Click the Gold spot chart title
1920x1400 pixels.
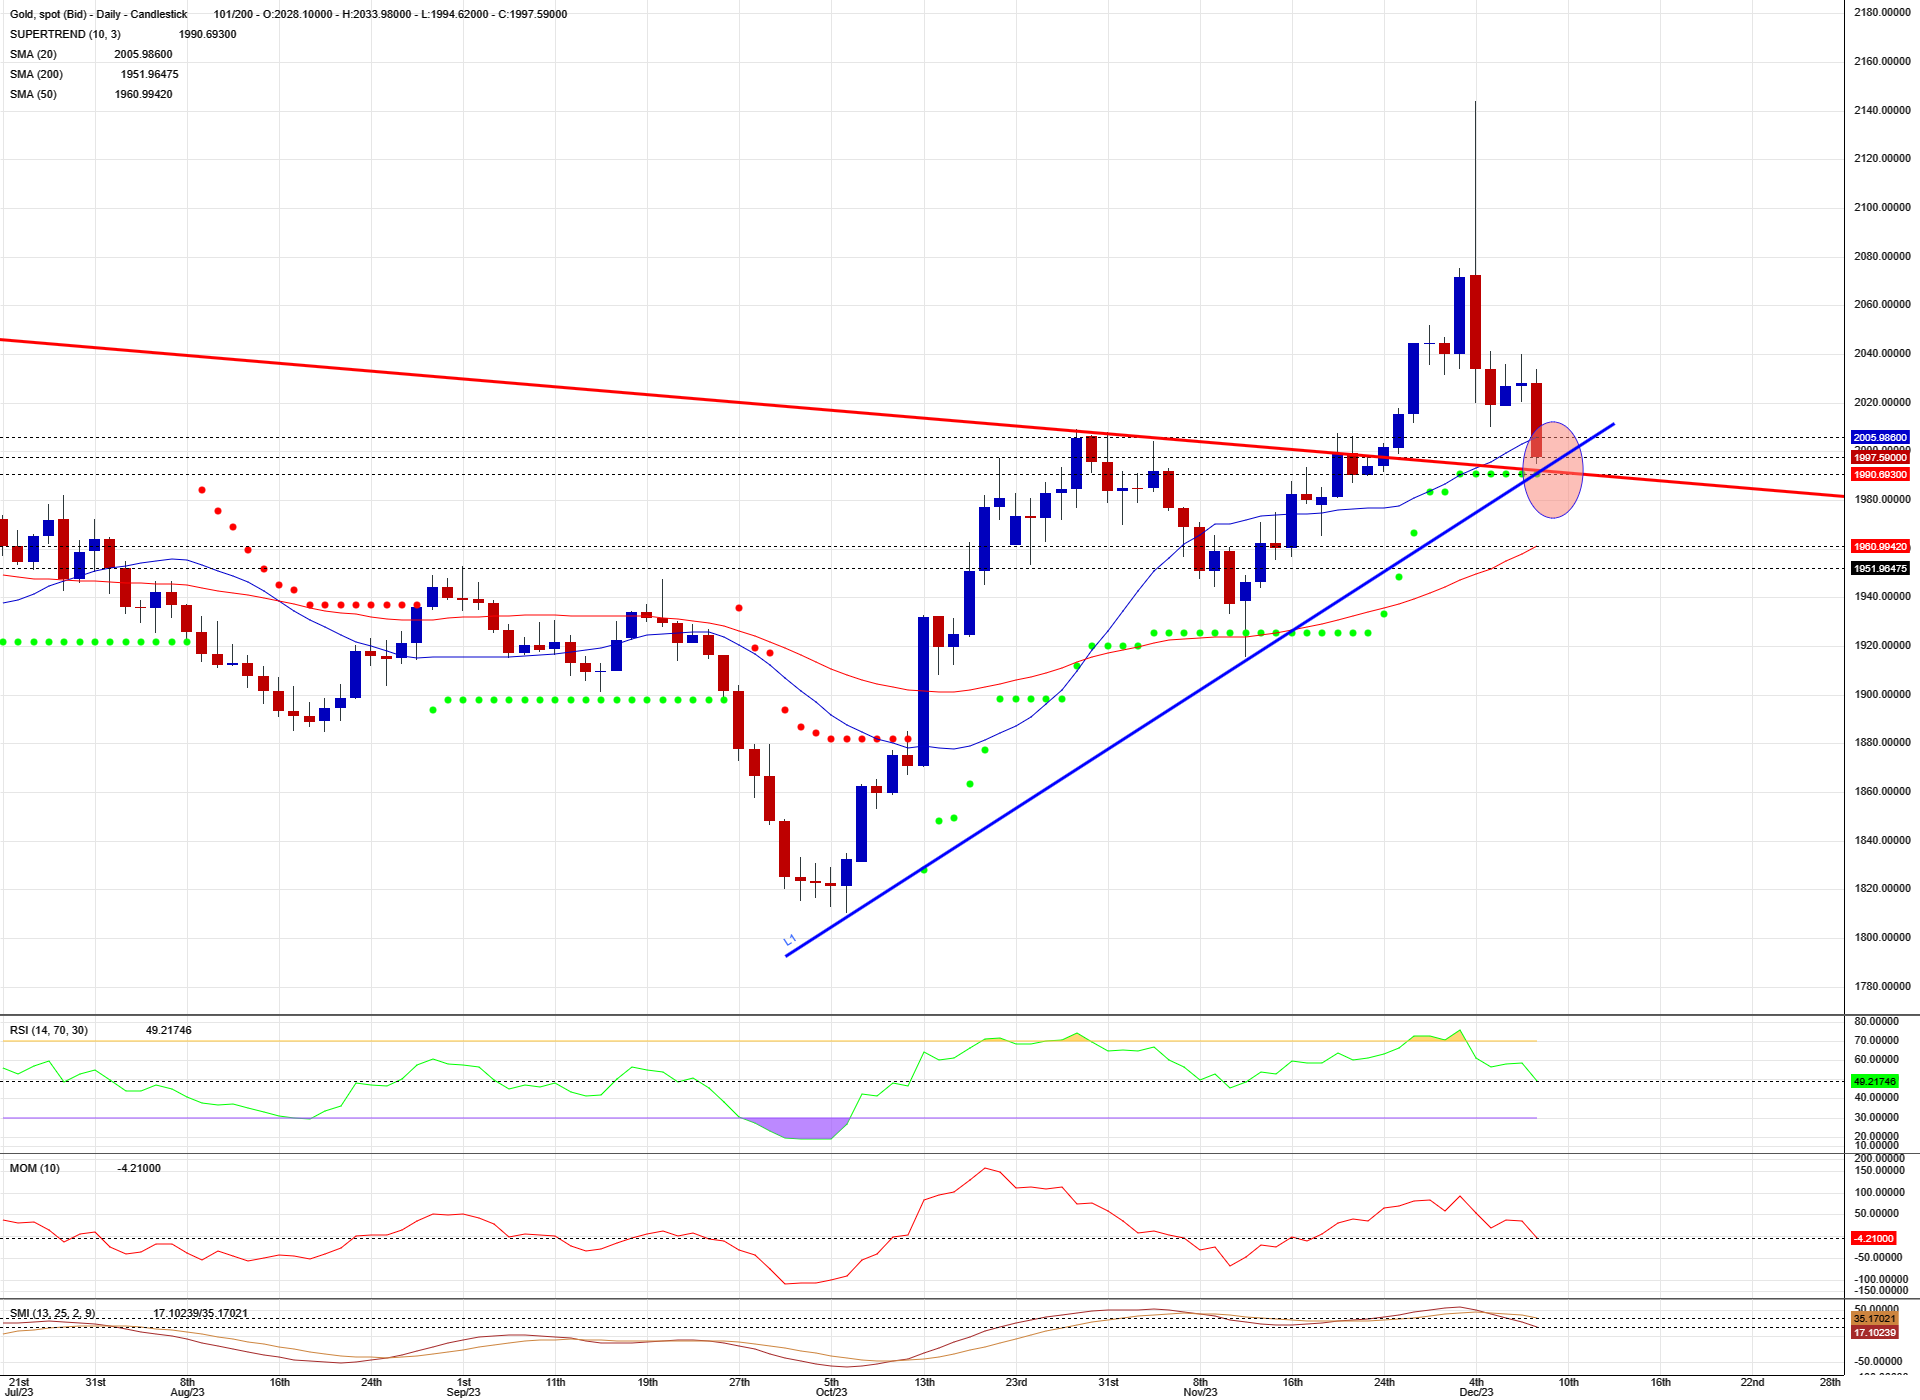click(x=98, y=14)
